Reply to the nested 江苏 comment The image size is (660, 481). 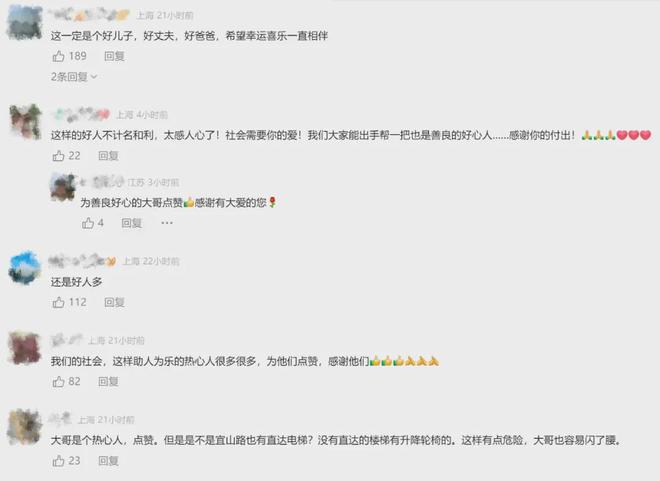click(131, 223)
